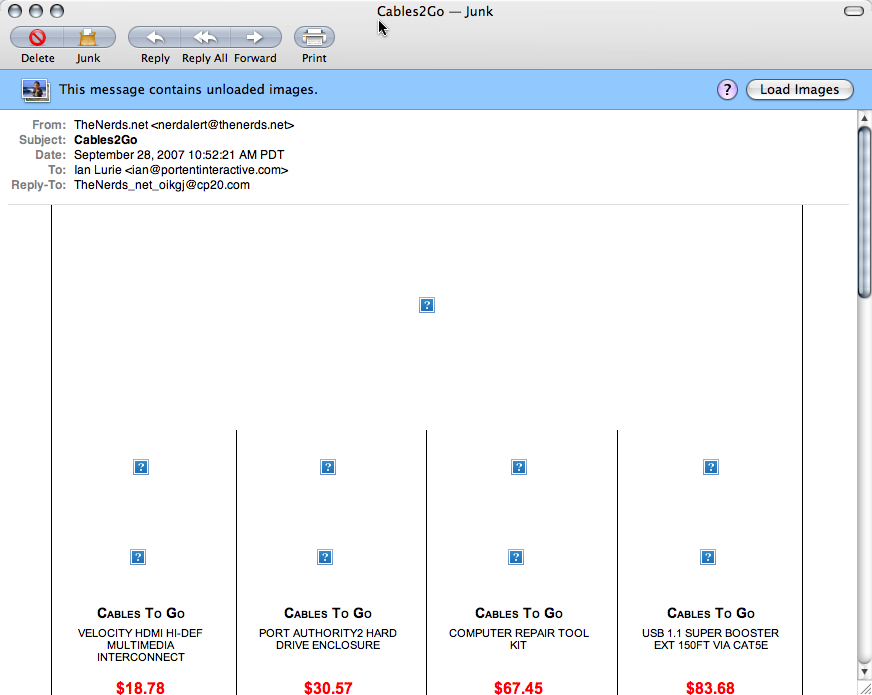Click the $30.57 price for the drive enclosure
Screen dimensions: 872x695
click(x=328, y=688)
